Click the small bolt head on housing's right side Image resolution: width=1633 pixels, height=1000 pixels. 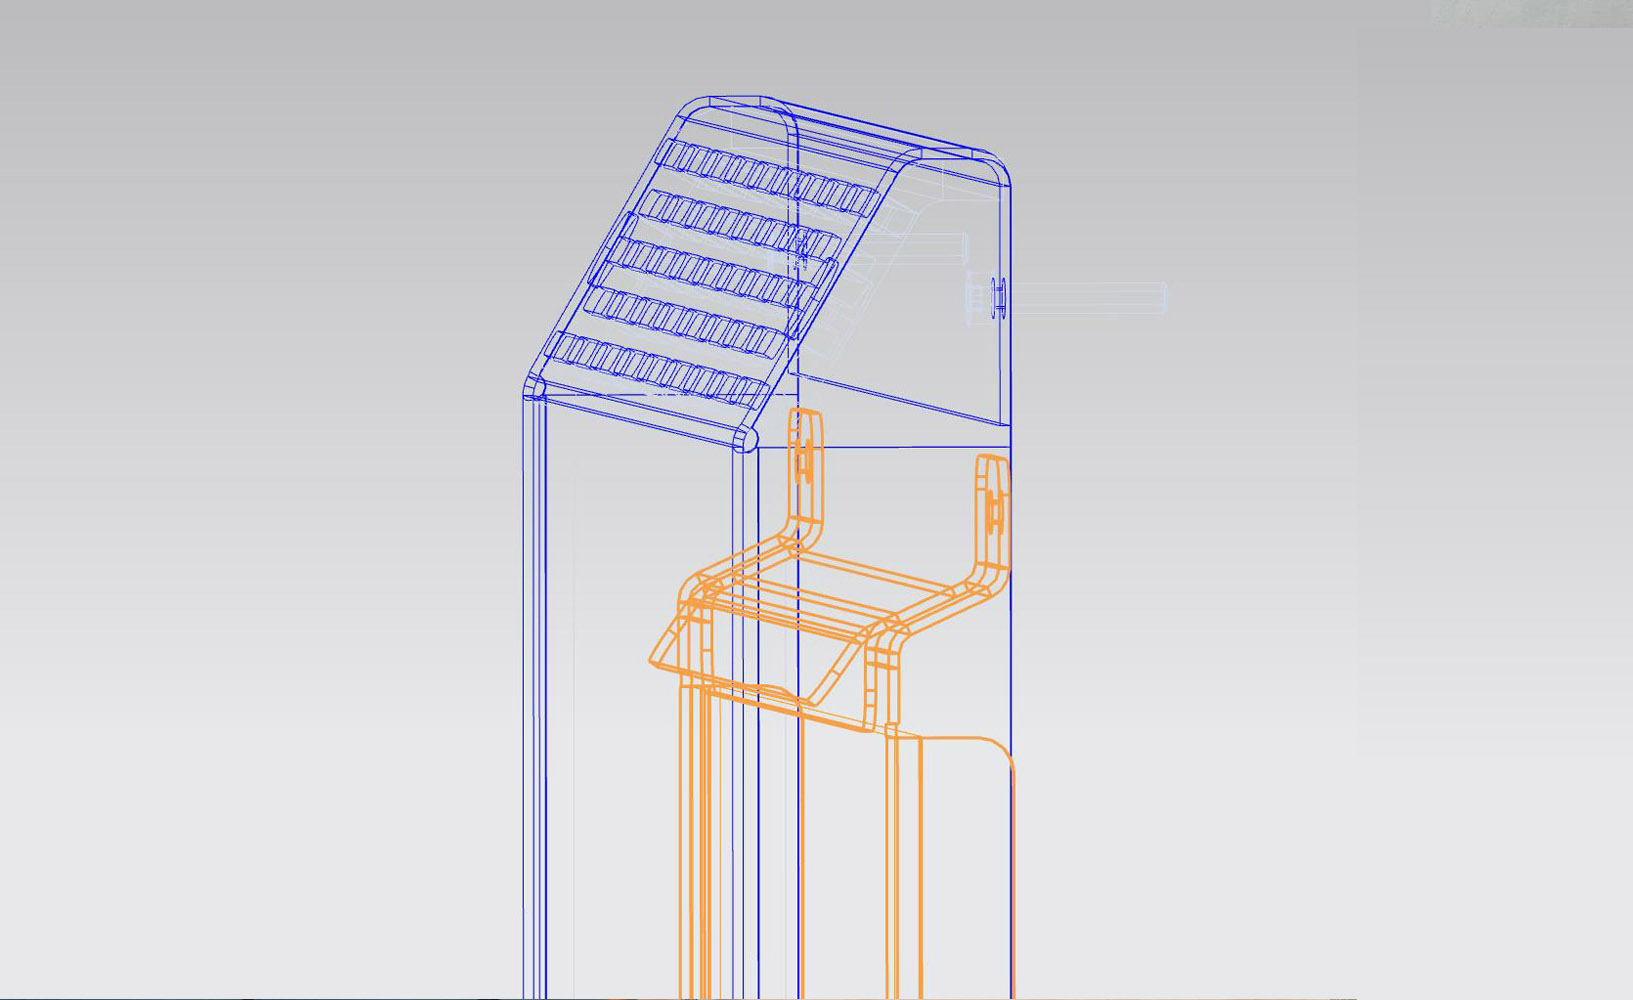click(997, 297)
